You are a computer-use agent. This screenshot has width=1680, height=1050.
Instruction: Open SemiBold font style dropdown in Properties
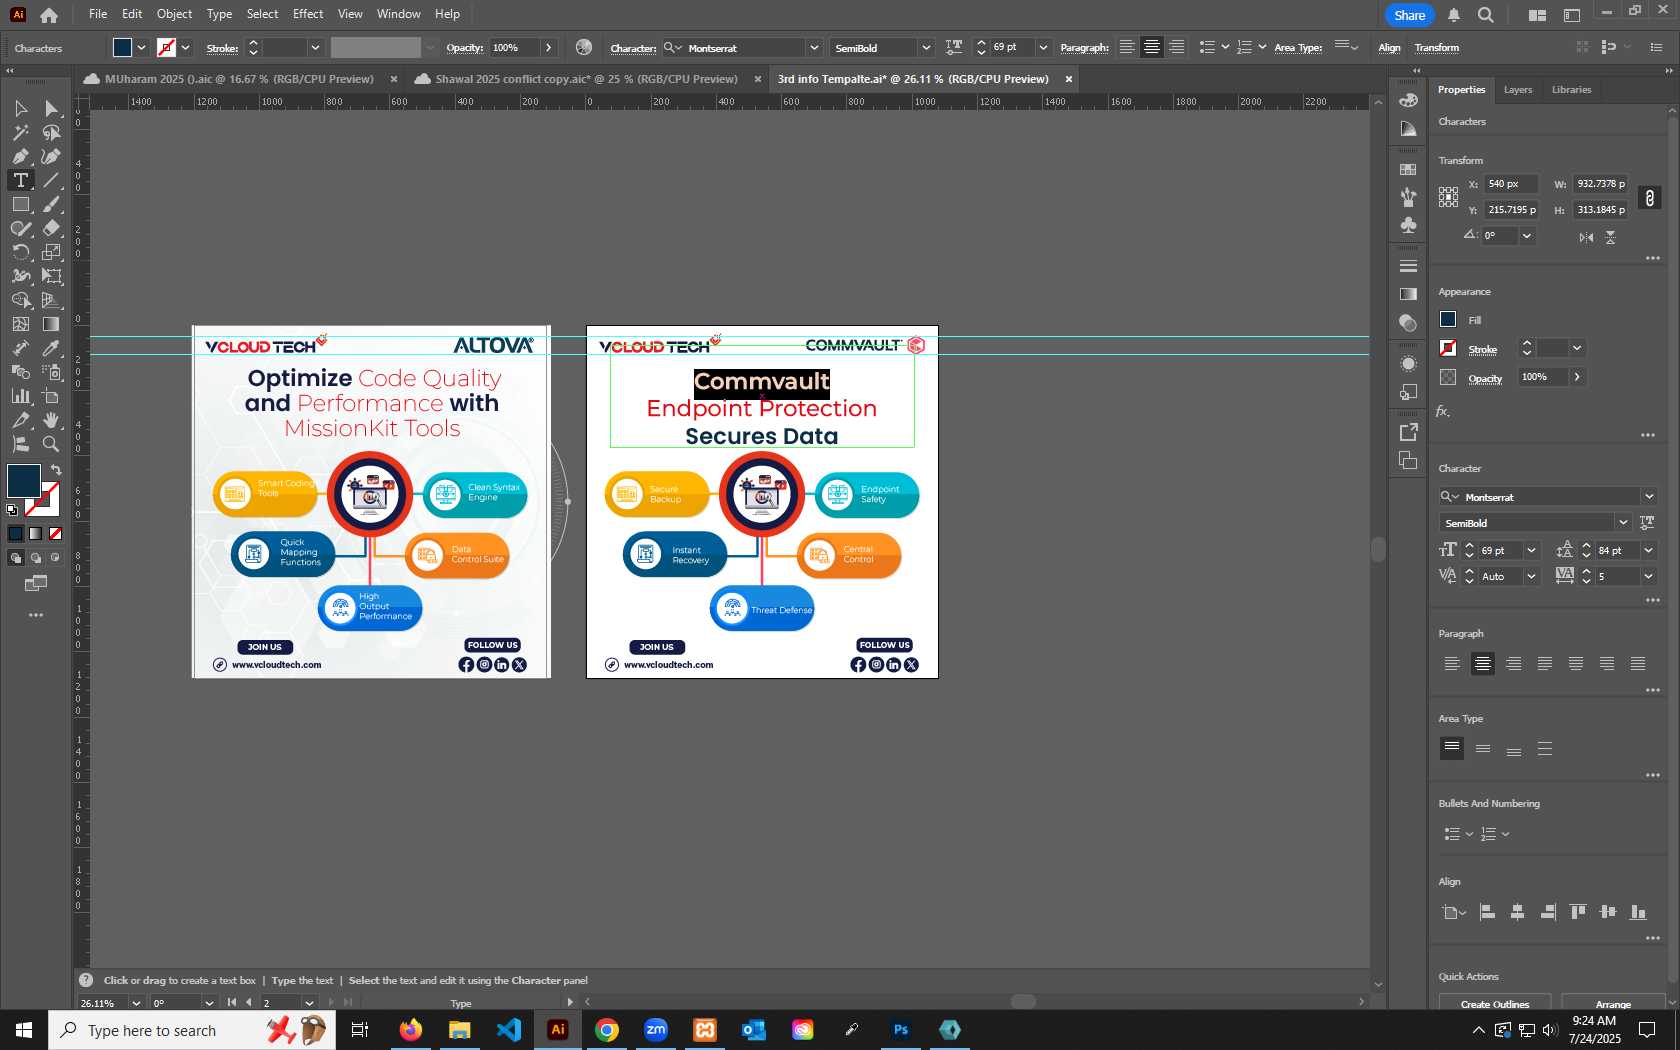pos(1623,523)
